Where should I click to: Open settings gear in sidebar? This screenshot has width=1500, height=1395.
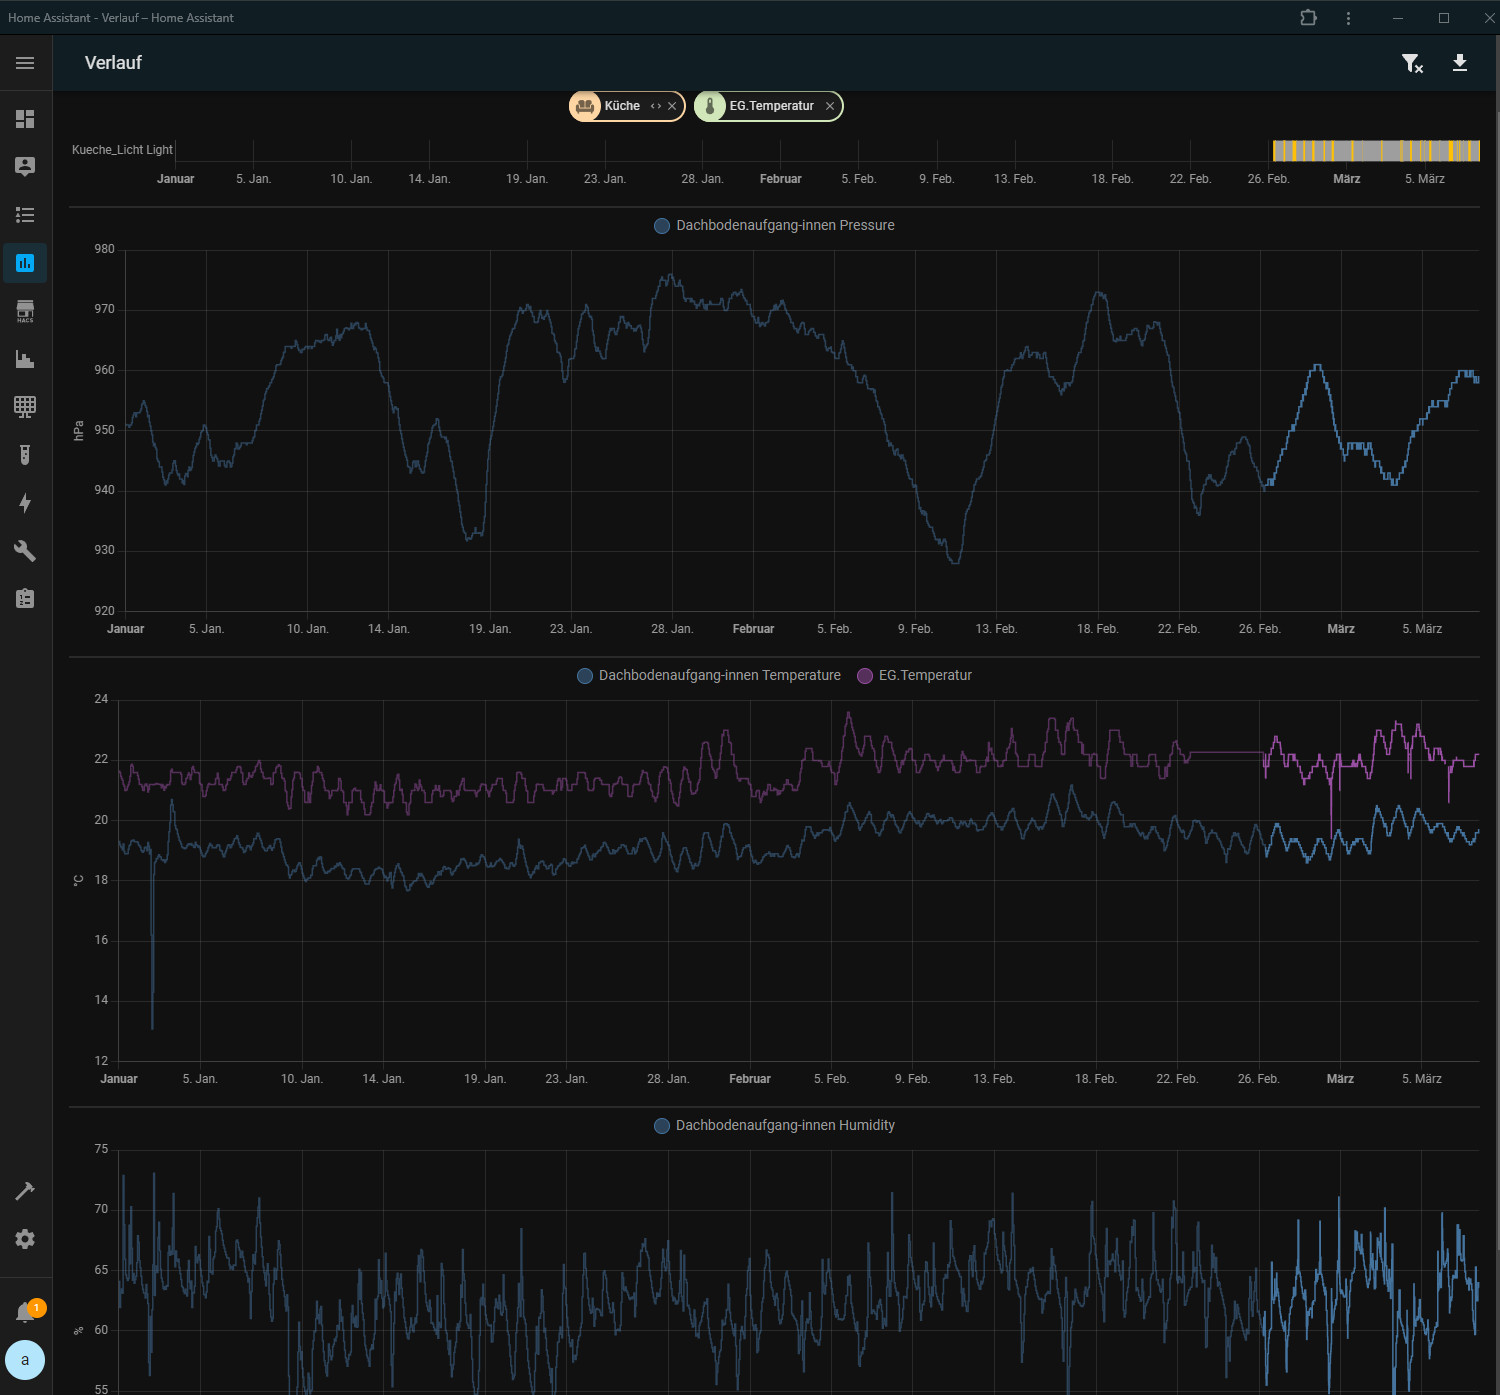point(25,1239)
